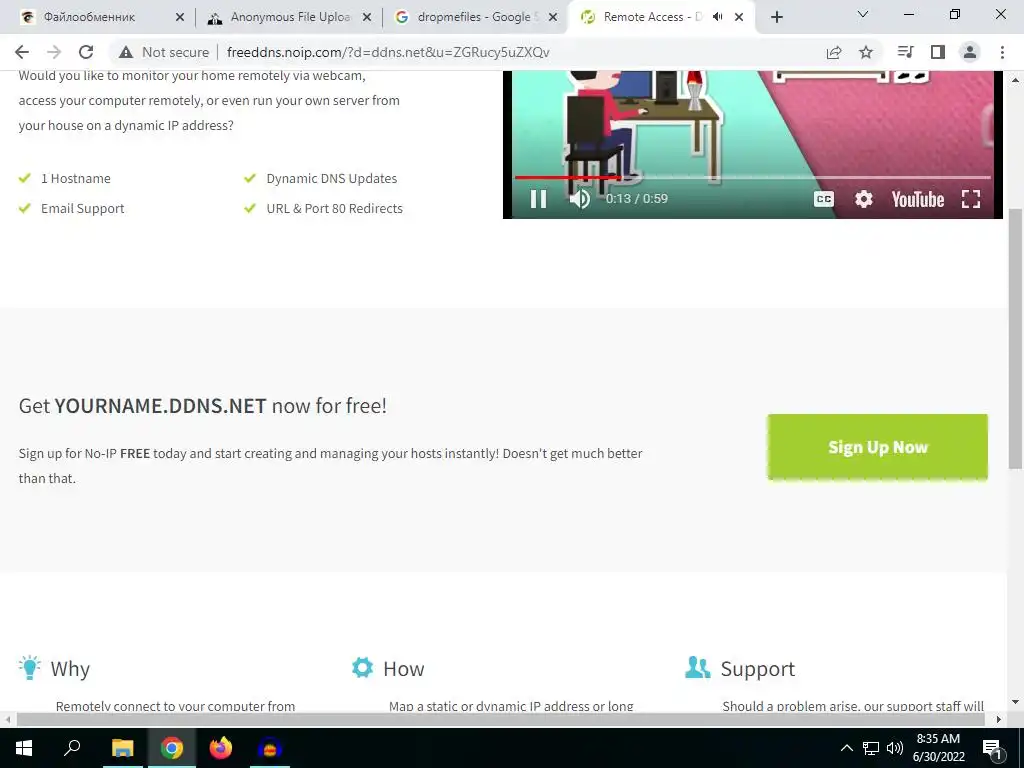The width and height of the screenshot is (1024, 768).
Task: Close the Anonymous File Upload tab
Action: (367, 18)
